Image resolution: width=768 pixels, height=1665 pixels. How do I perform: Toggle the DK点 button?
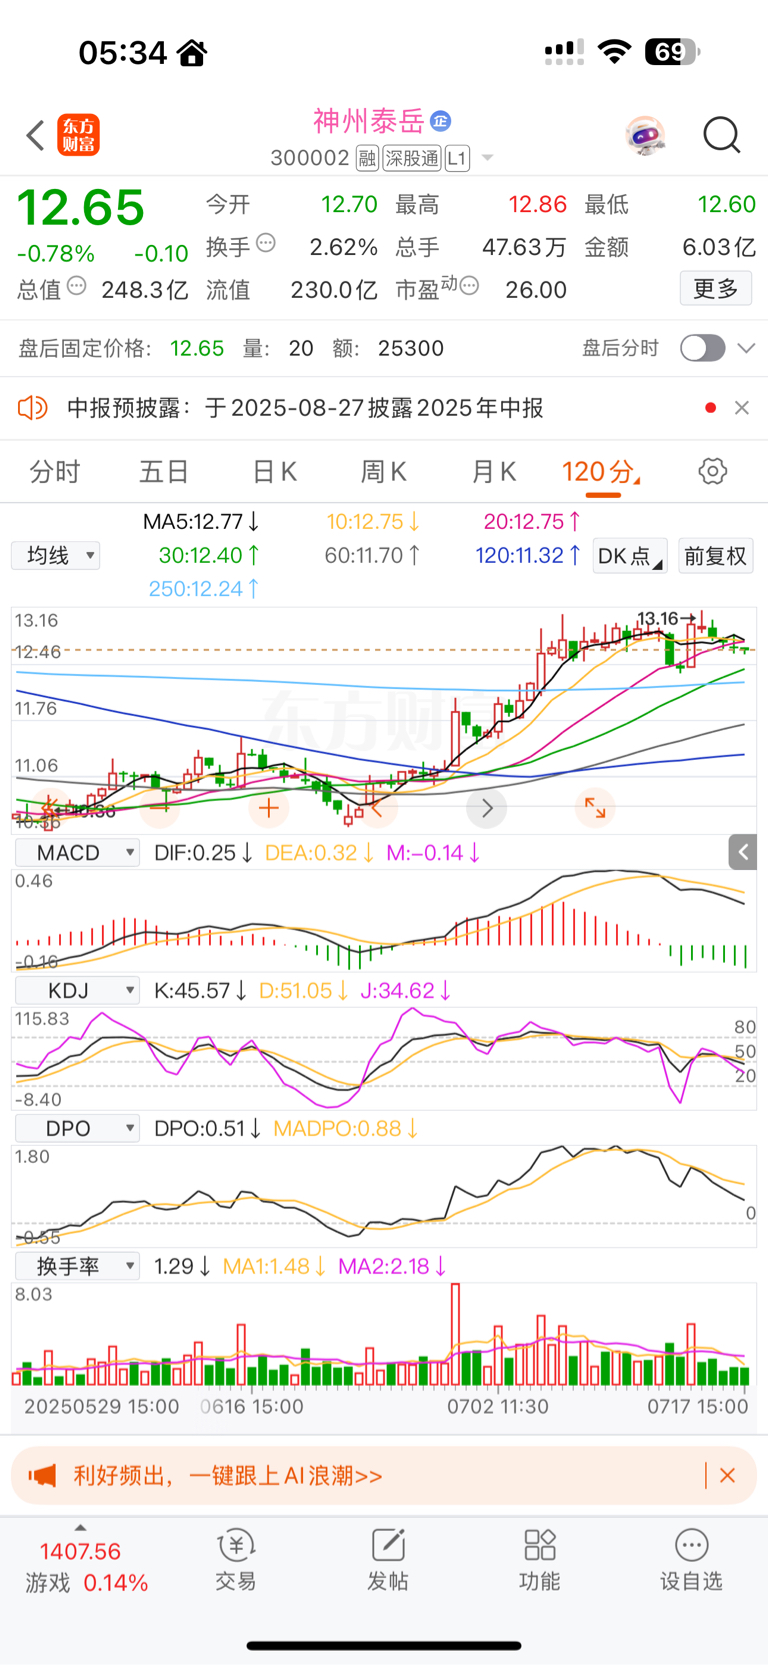pyautogui.click(x=630, y=556)
